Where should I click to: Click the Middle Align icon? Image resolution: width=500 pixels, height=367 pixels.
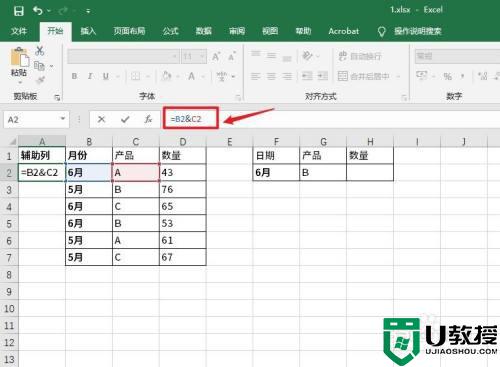(x=271, y=56)
